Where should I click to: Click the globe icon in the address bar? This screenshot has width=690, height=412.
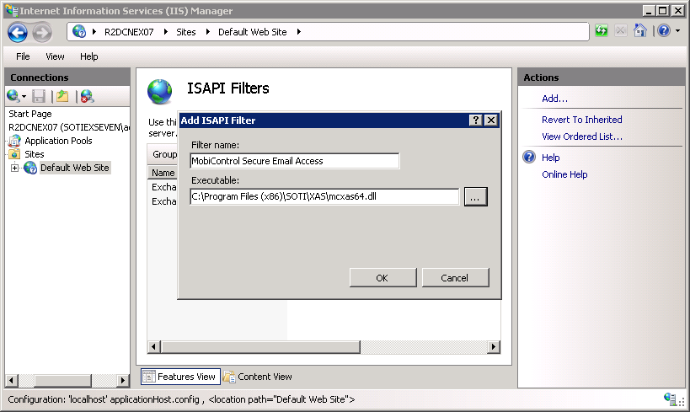[79, 32]
